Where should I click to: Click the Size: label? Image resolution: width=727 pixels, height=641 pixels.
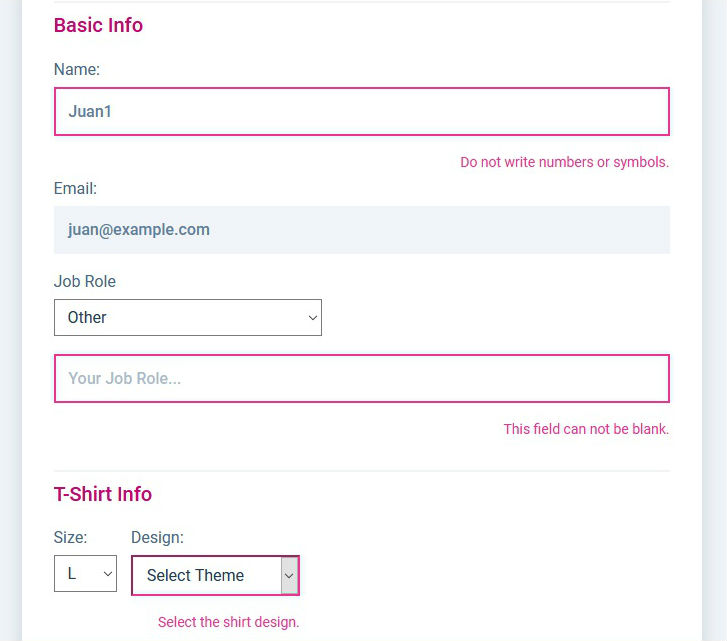tap(70, 538)
